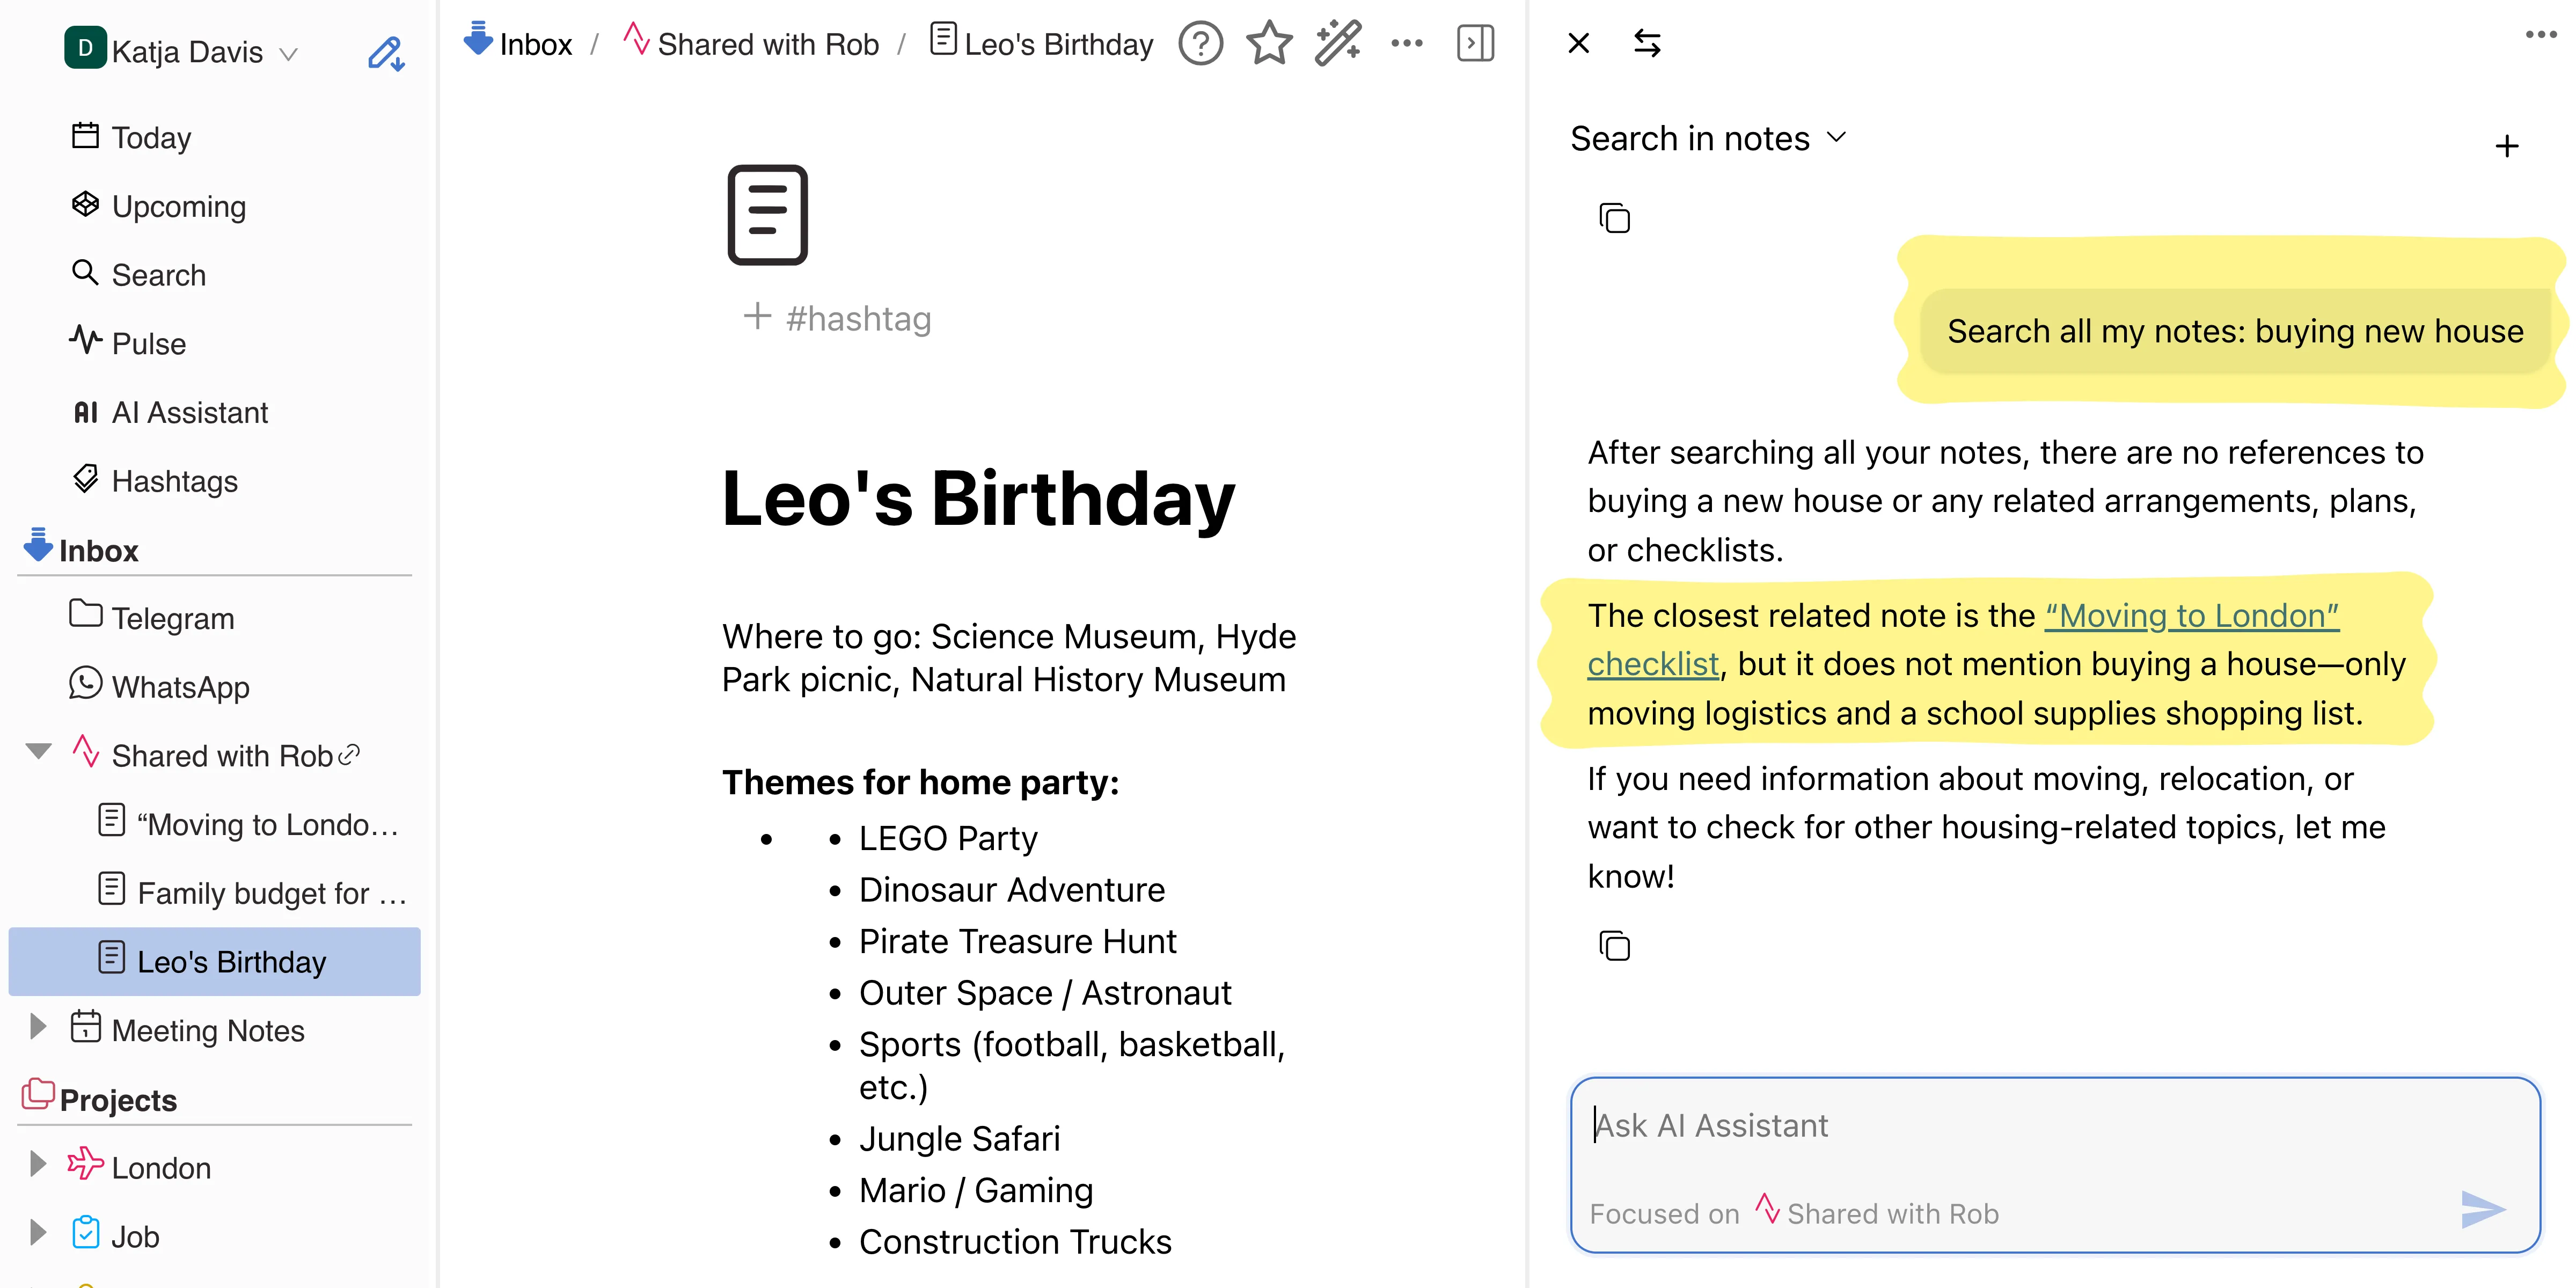
Task: Open the "Moving to London" checklist link
Action: (2191, 615)
